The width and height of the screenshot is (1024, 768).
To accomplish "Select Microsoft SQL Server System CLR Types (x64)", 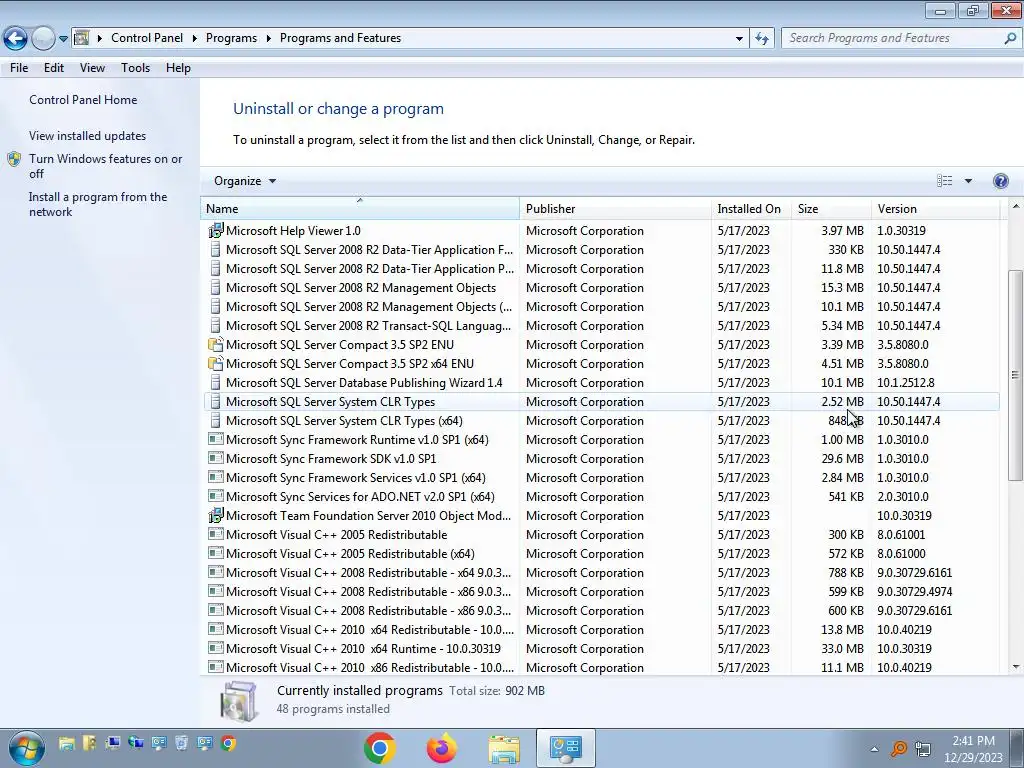I will point(601,421).
